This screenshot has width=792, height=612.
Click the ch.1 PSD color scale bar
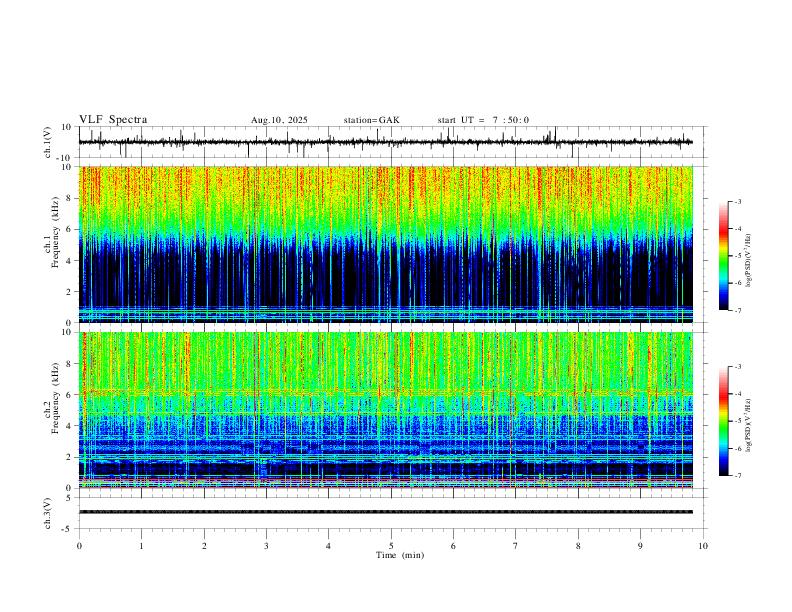tap(723, 256)
